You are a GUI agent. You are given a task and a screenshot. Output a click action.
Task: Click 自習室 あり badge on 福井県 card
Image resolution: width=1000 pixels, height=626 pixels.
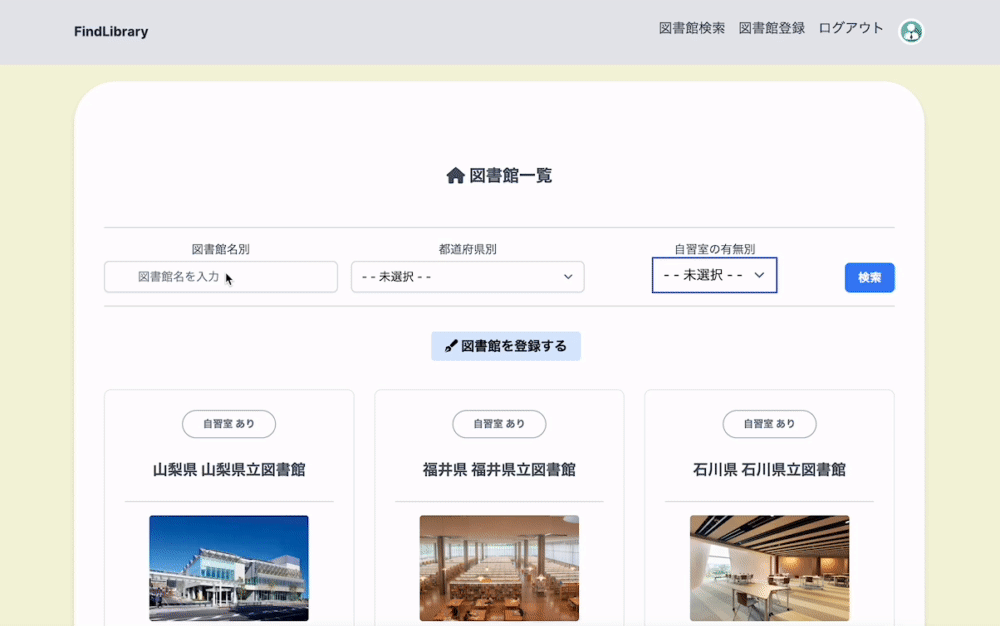click(x=499, y=424)
